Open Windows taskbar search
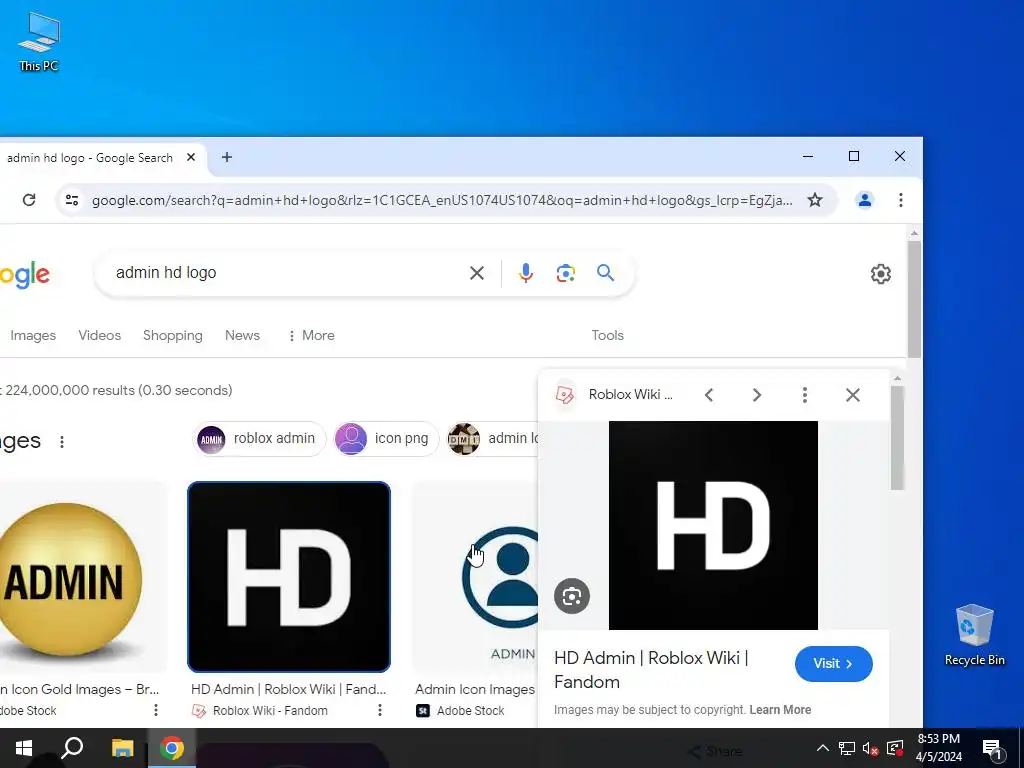Image resolution: width=1024 pixels, height=768 pixels. coord(72,748)
